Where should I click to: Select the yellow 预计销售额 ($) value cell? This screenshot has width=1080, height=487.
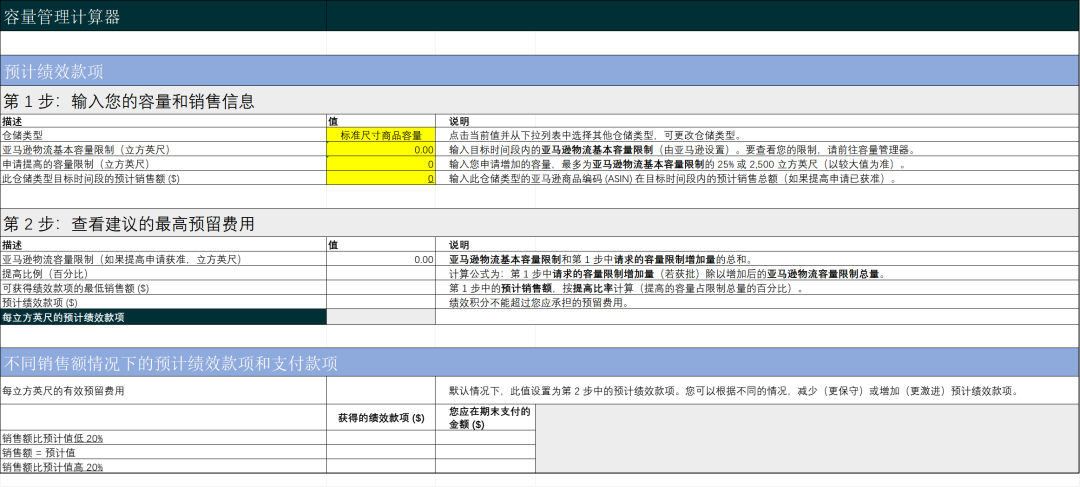(381, 178)
